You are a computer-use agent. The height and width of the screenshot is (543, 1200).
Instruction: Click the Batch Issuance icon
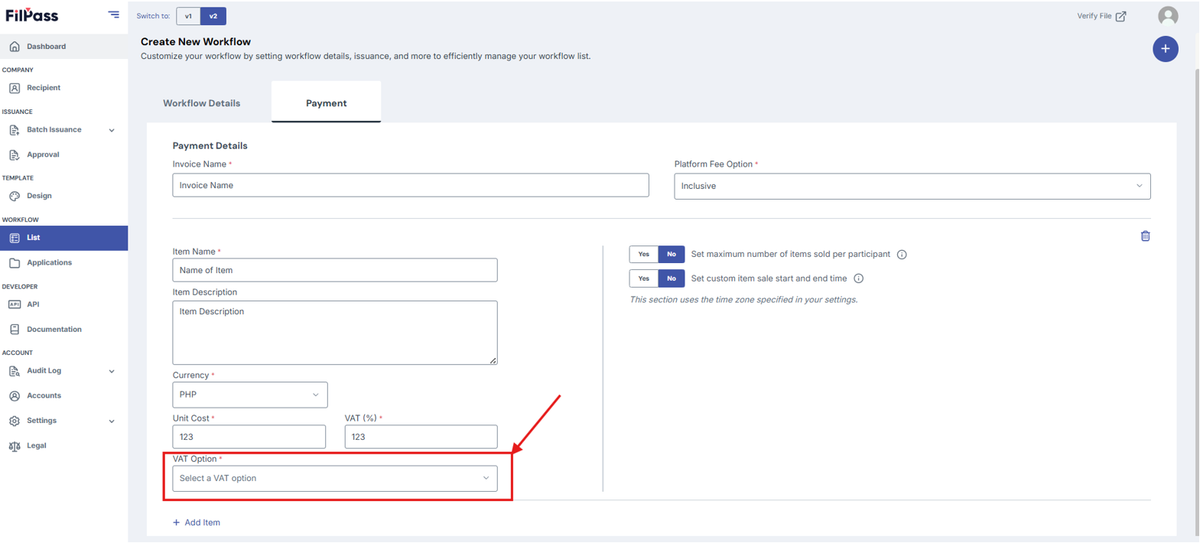(x=14, y=130)
